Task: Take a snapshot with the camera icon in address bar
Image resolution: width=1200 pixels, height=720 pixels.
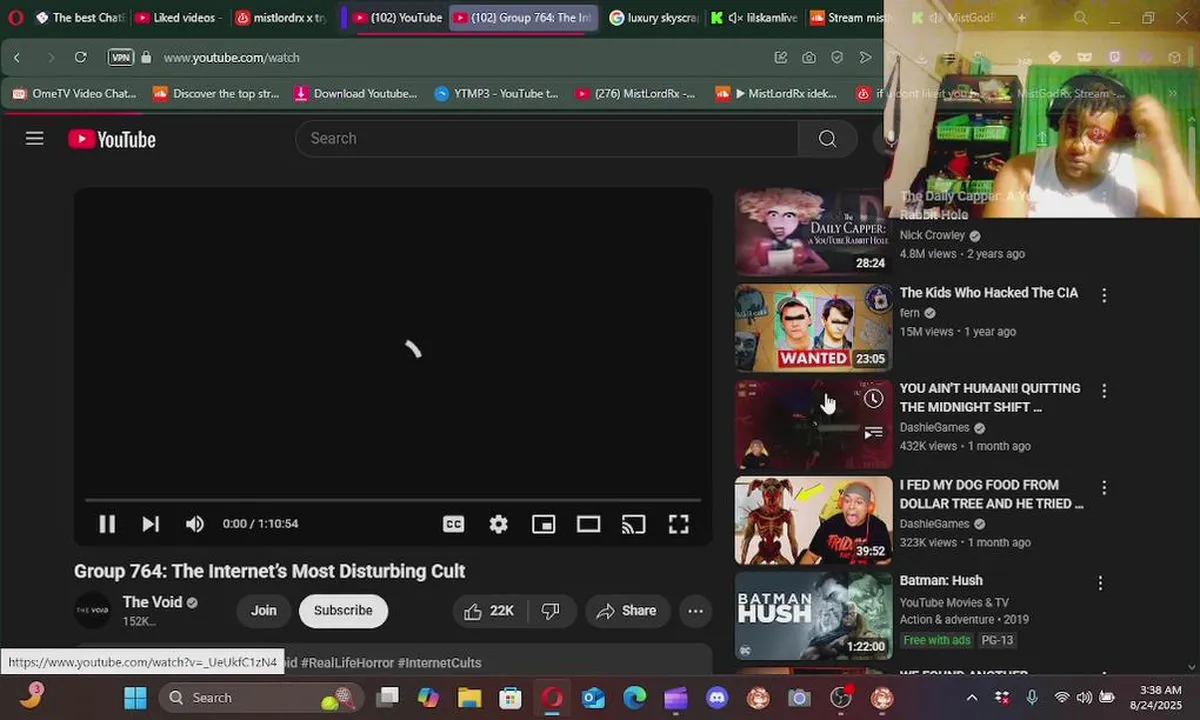Action: 809,57
